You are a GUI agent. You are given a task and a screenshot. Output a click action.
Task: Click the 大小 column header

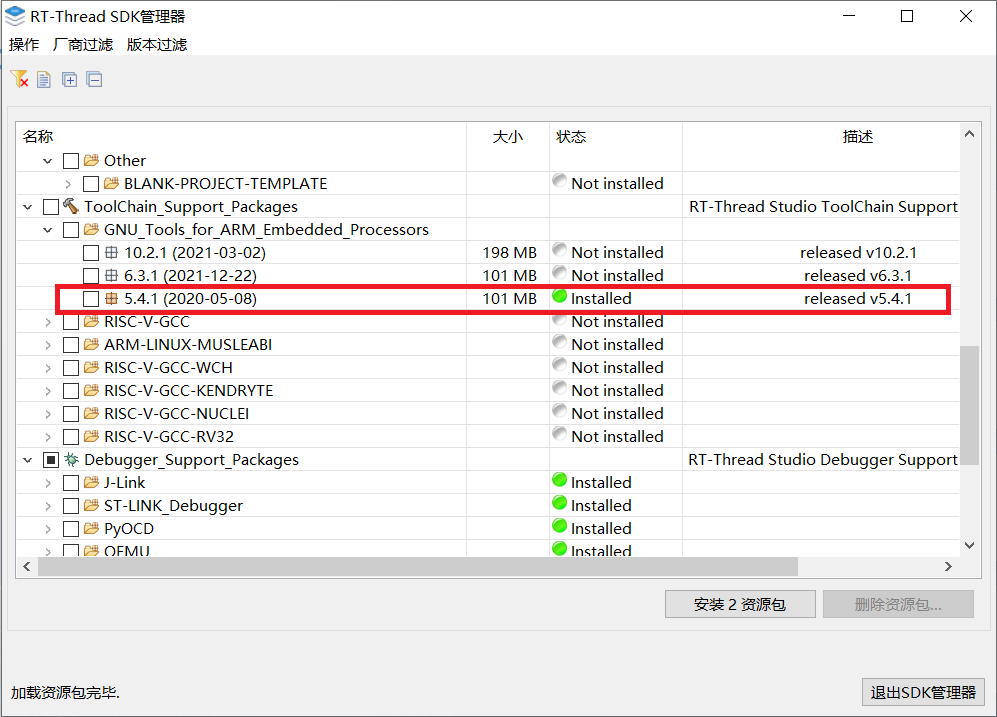(x=508, y=136)
